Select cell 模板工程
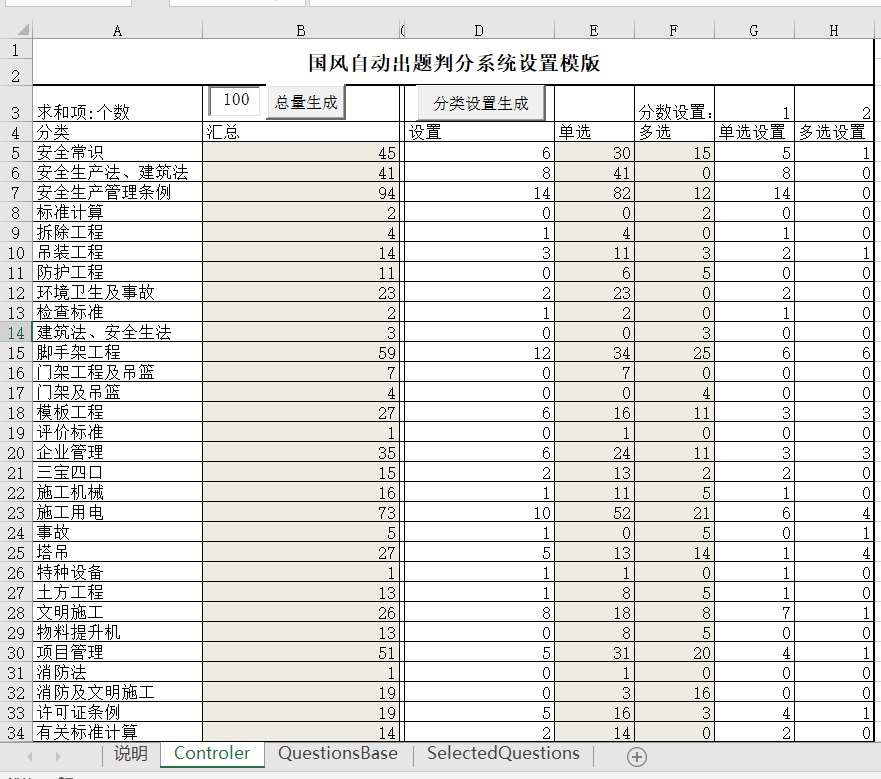881x779 pixels. click(117, 412)
